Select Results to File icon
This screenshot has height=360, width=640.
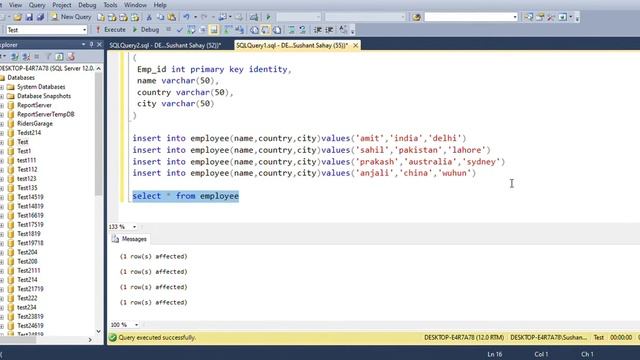[277, 30]
